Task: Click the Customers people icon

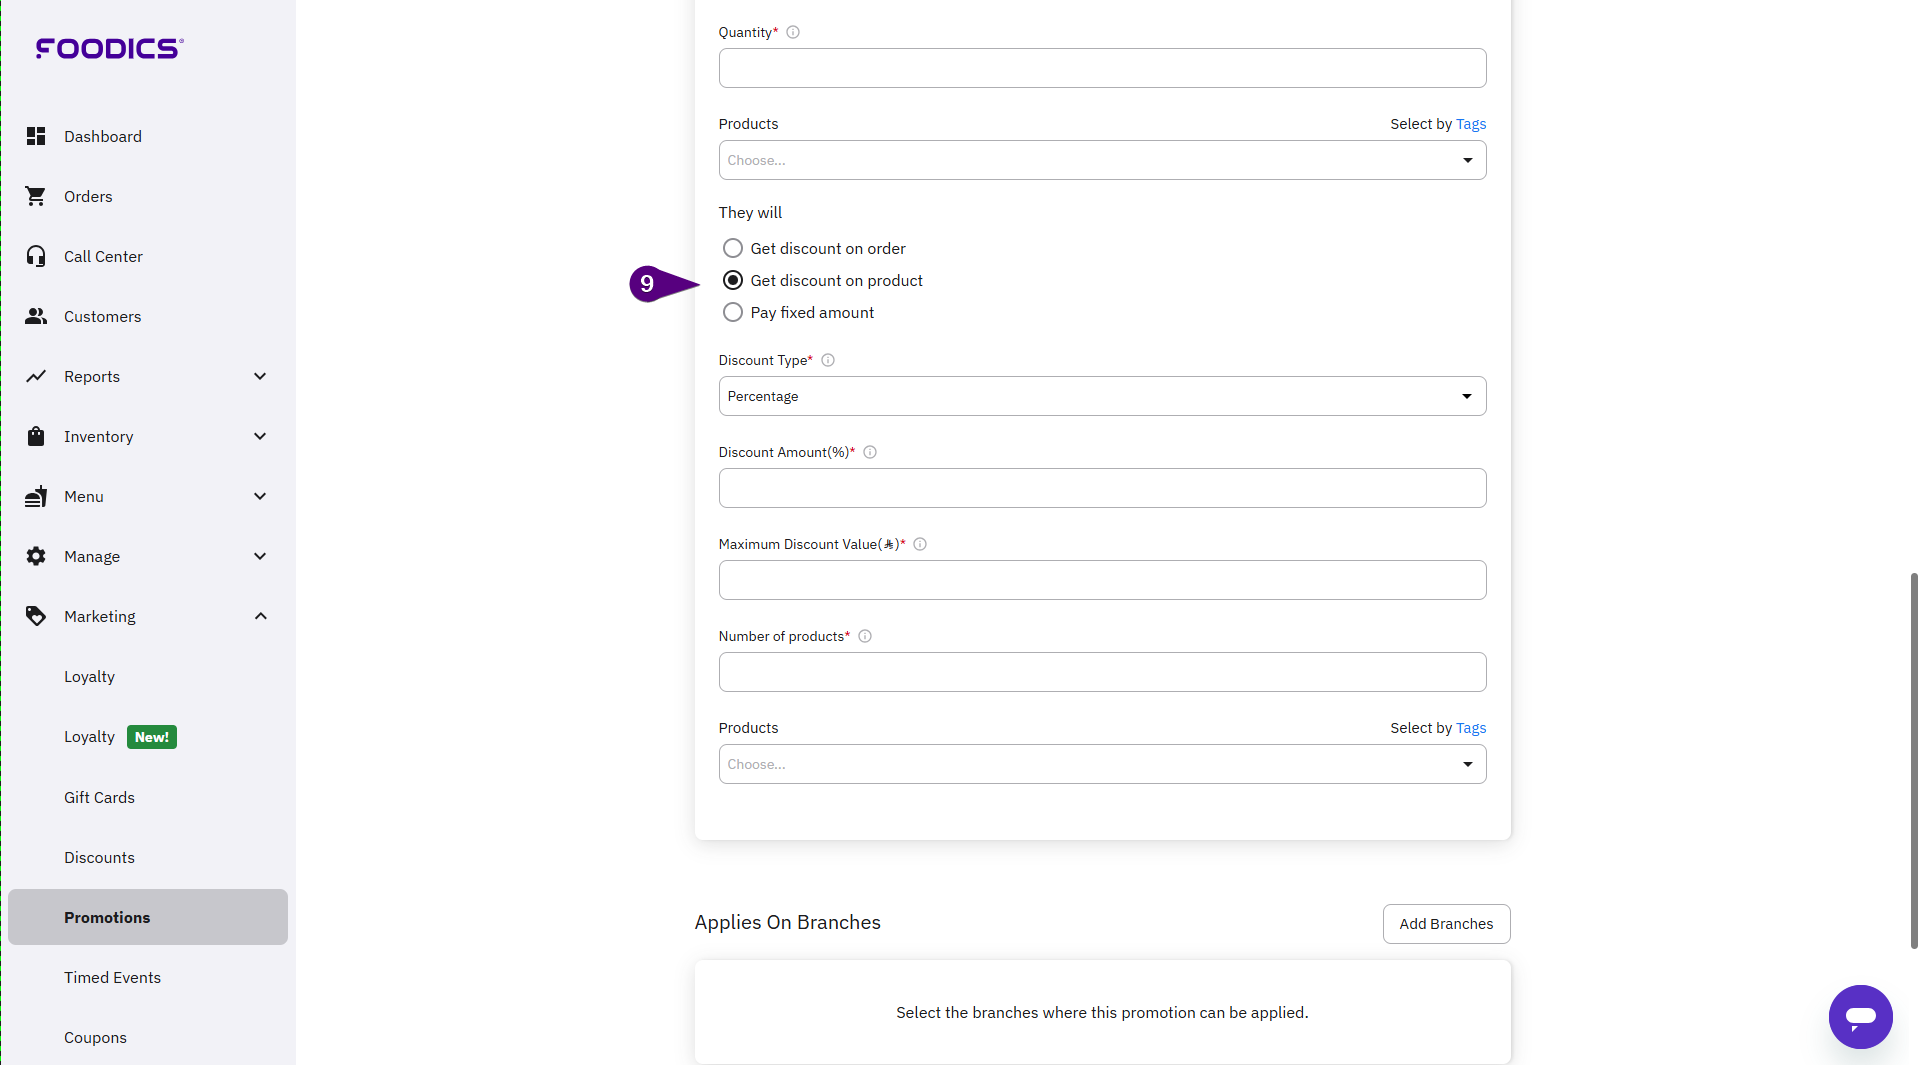Action: coord(36,316)
